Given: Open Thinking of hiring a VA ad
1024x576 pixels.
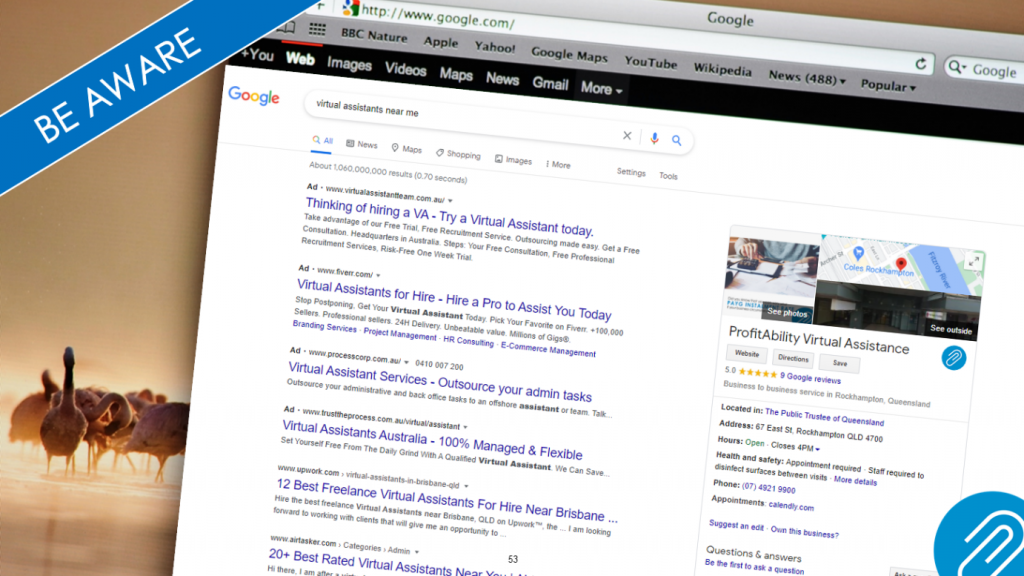Looking at the screenshot, I should click(x=449, y=217).
